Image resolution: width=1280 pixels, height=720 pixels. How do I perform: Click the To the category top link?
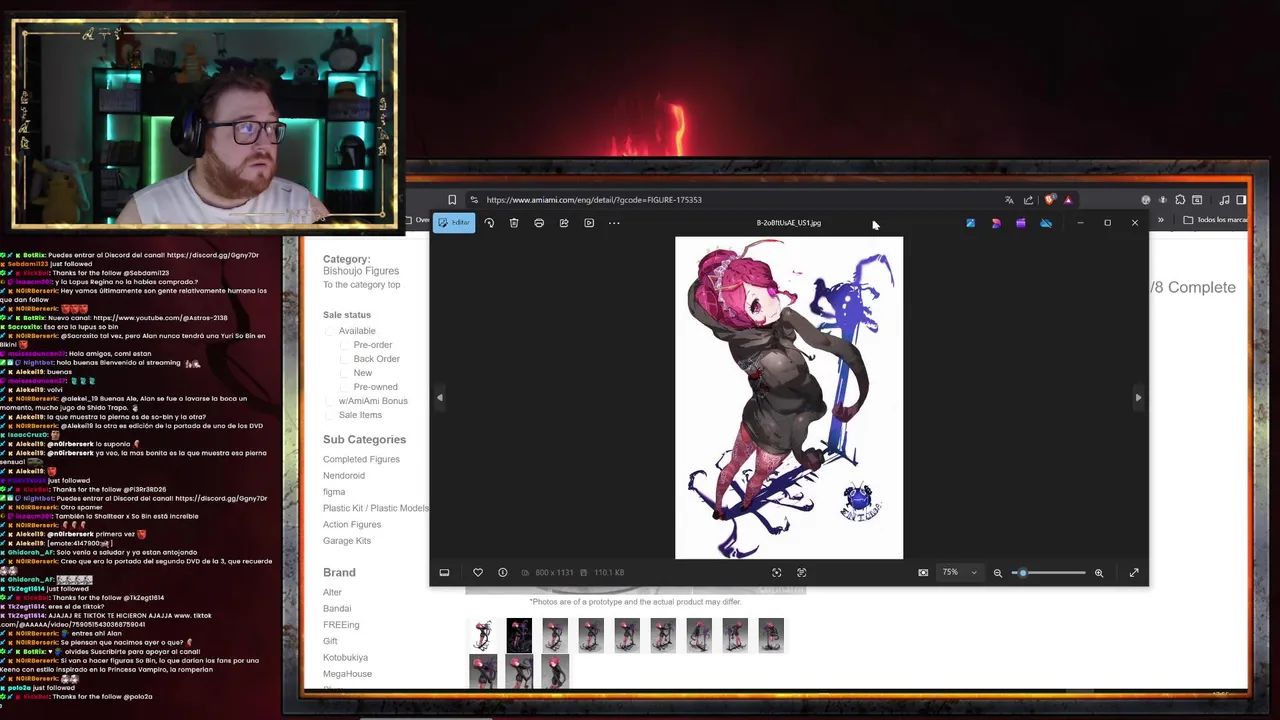[x=361, y=285]
